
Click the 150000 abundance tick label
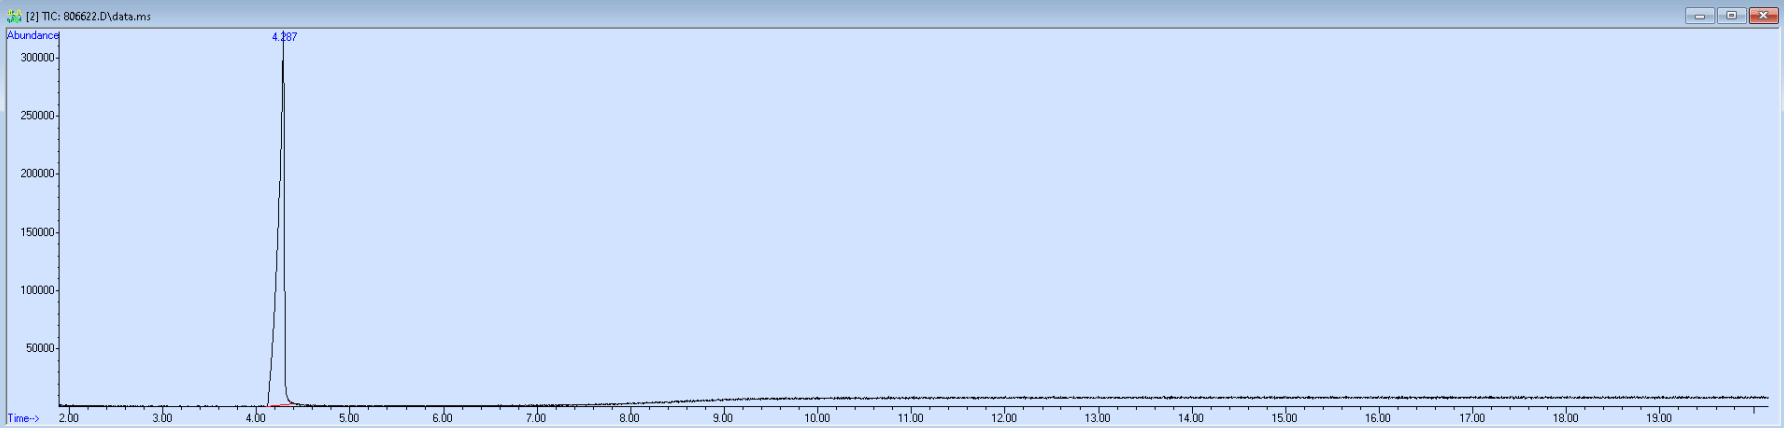coord(37,232)
